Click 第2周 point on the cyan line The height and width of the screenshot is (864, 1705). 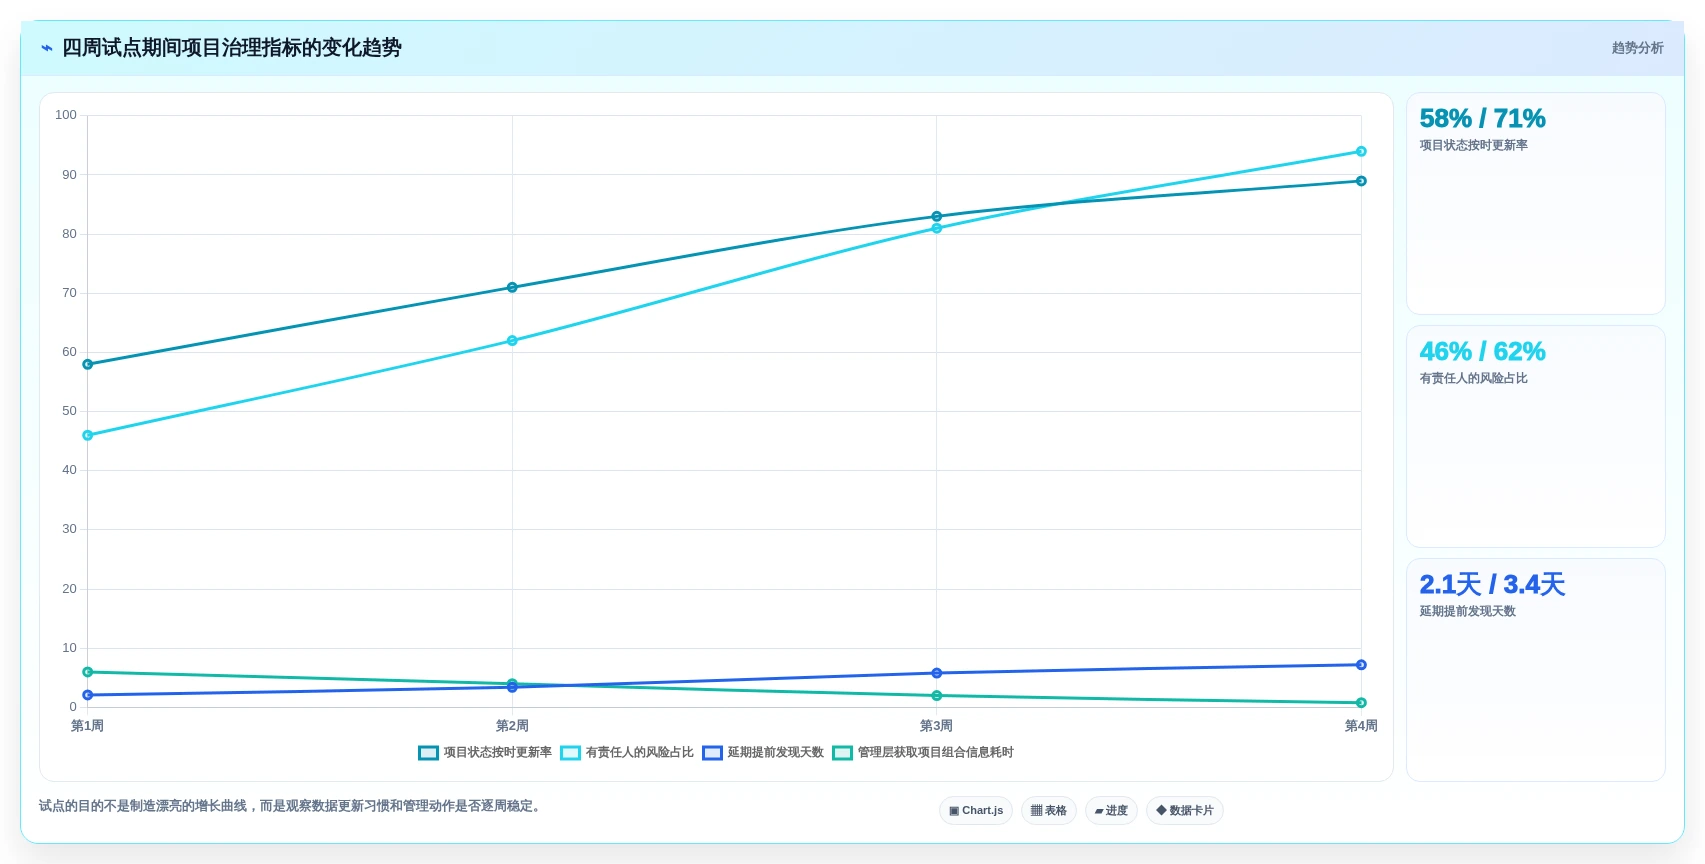point(512,341)
